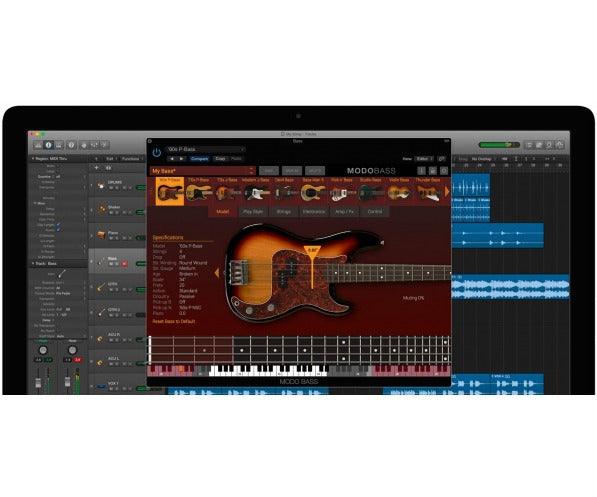Open Library from Logic's toolbar
Image resolution: width=597 pixels, height=497 pixels.
coord(38,145)
